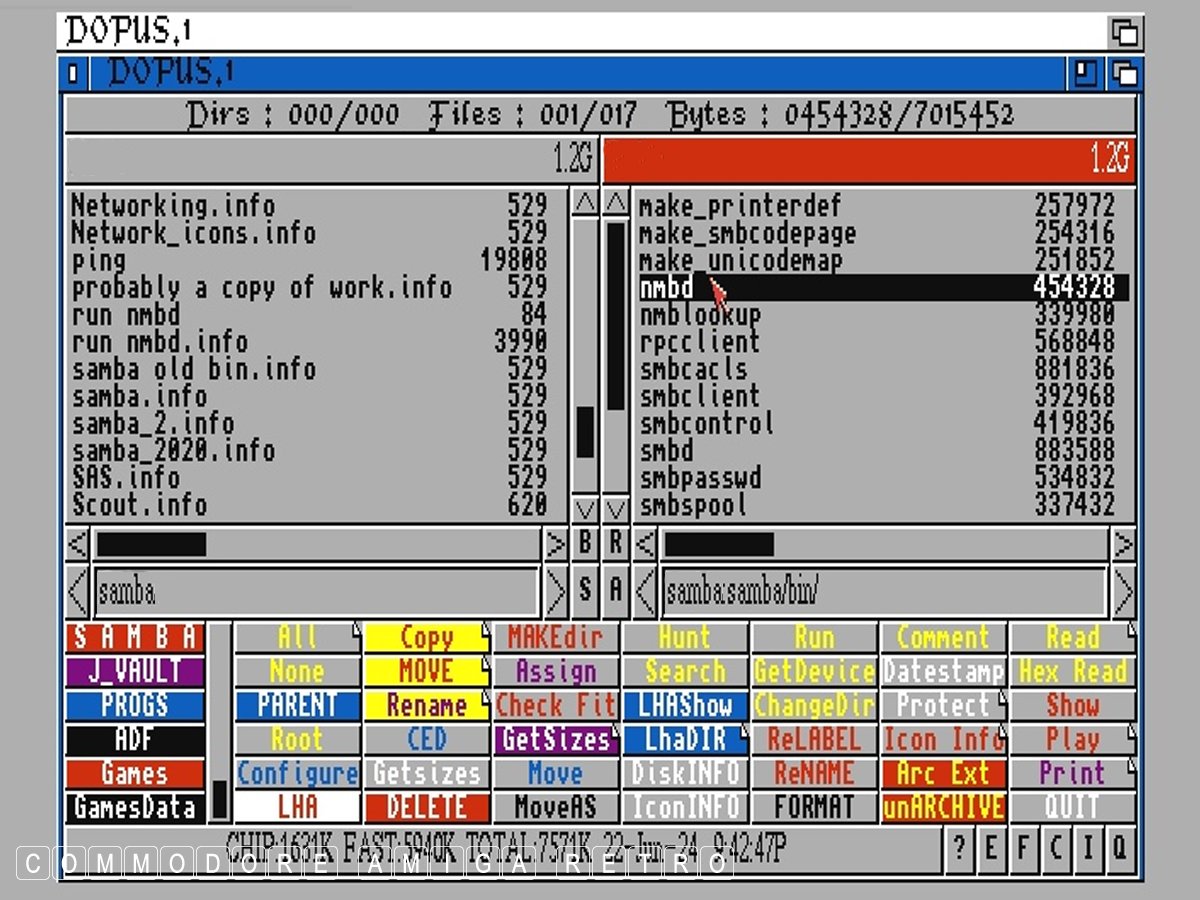Click the 'R' button between the file panels
This screenshot has width=1200, height=900.
tap(615, 544)
